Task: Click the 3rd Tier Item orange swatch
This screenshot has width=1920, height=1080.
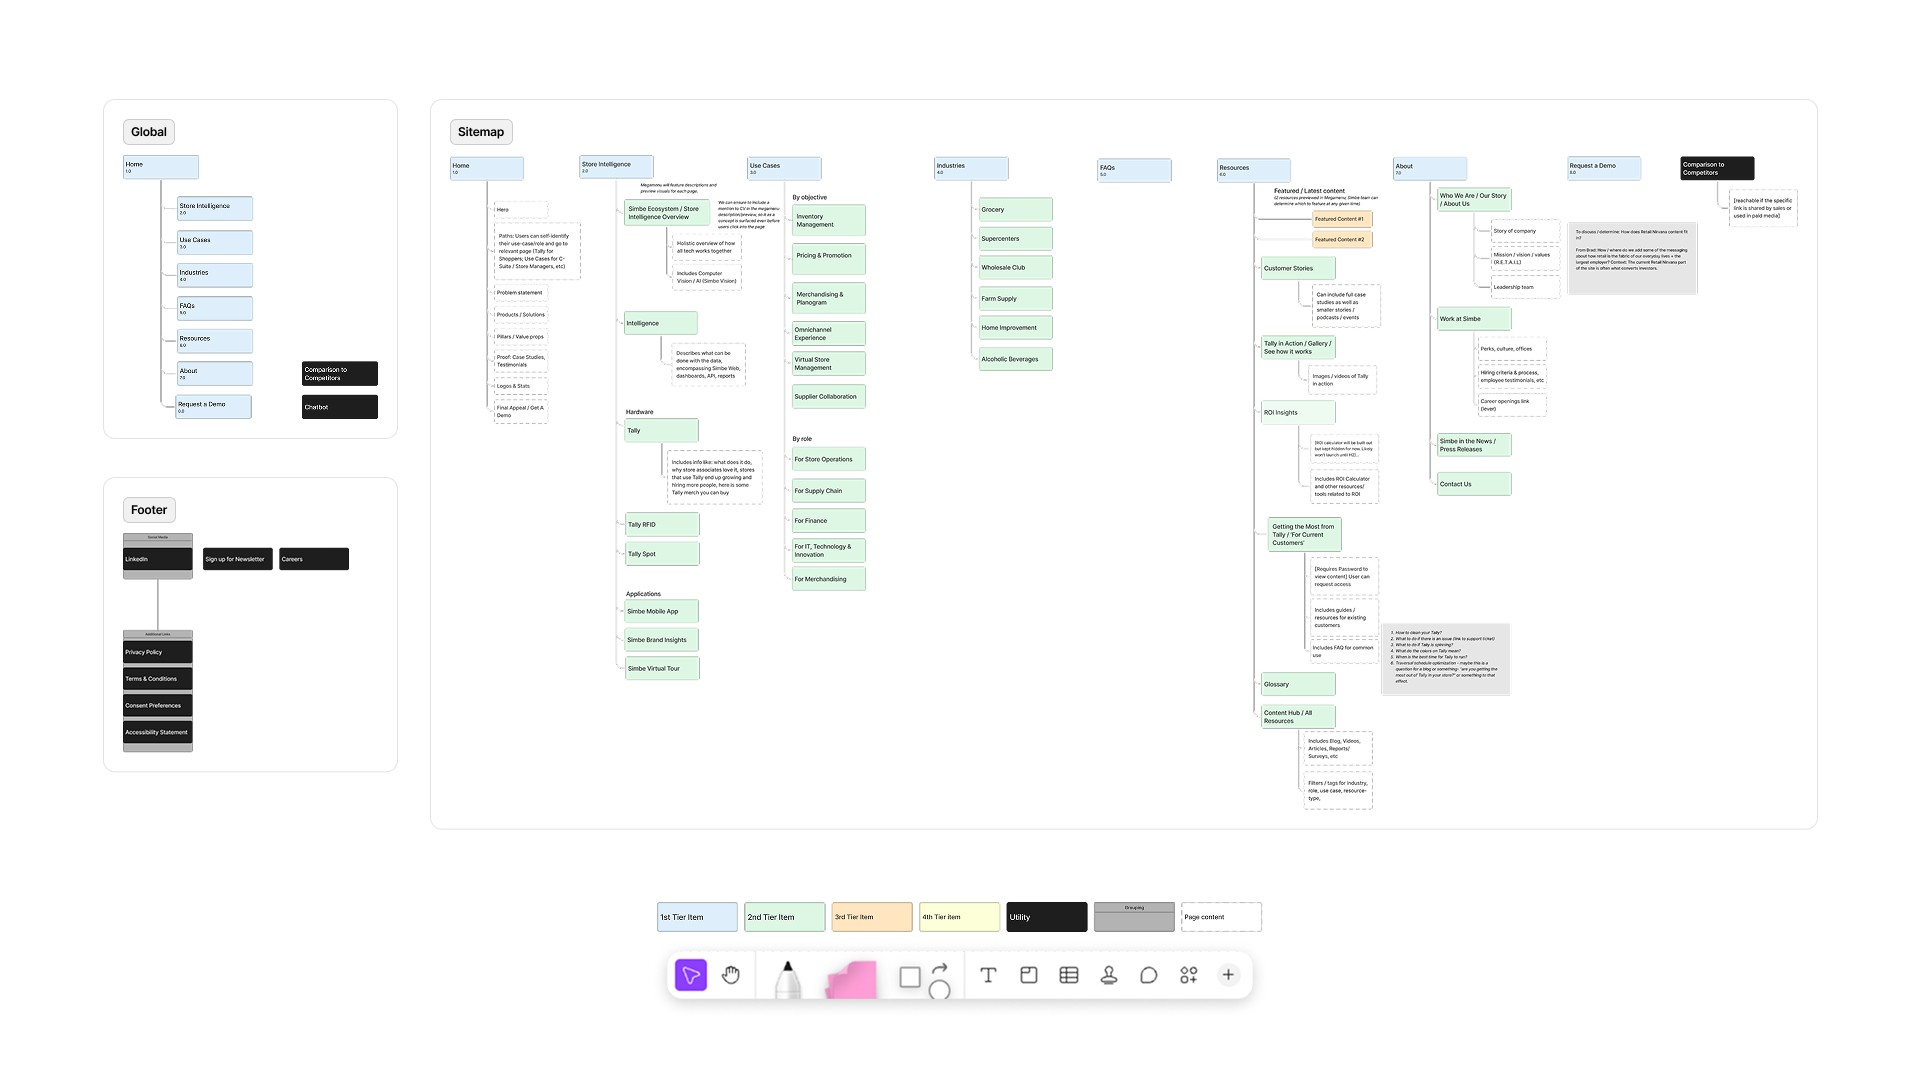Action: coord(871,917)
